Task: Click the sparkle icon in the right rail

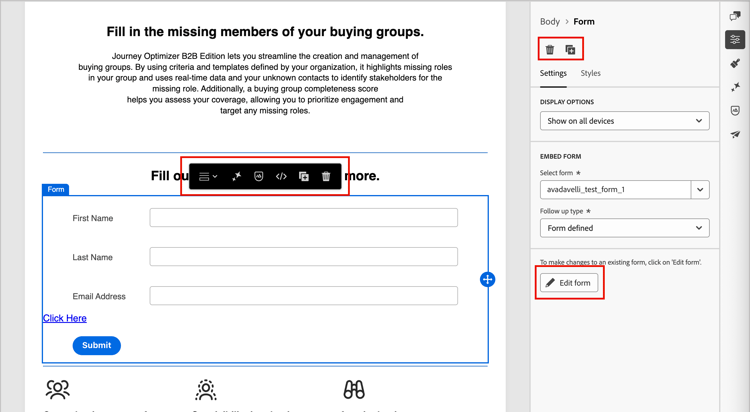Action: click(x=735, y=87)
